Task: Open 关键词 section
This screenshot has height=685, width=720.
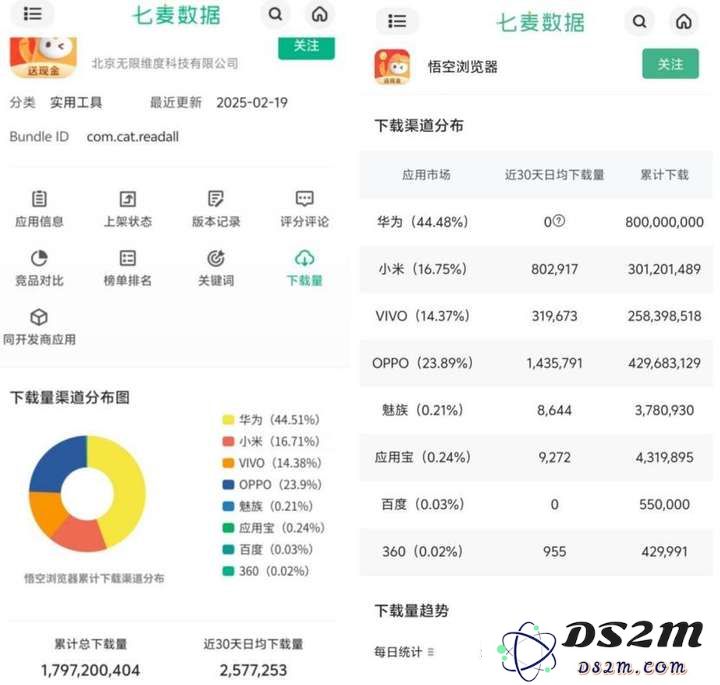Action: (216, 269)
